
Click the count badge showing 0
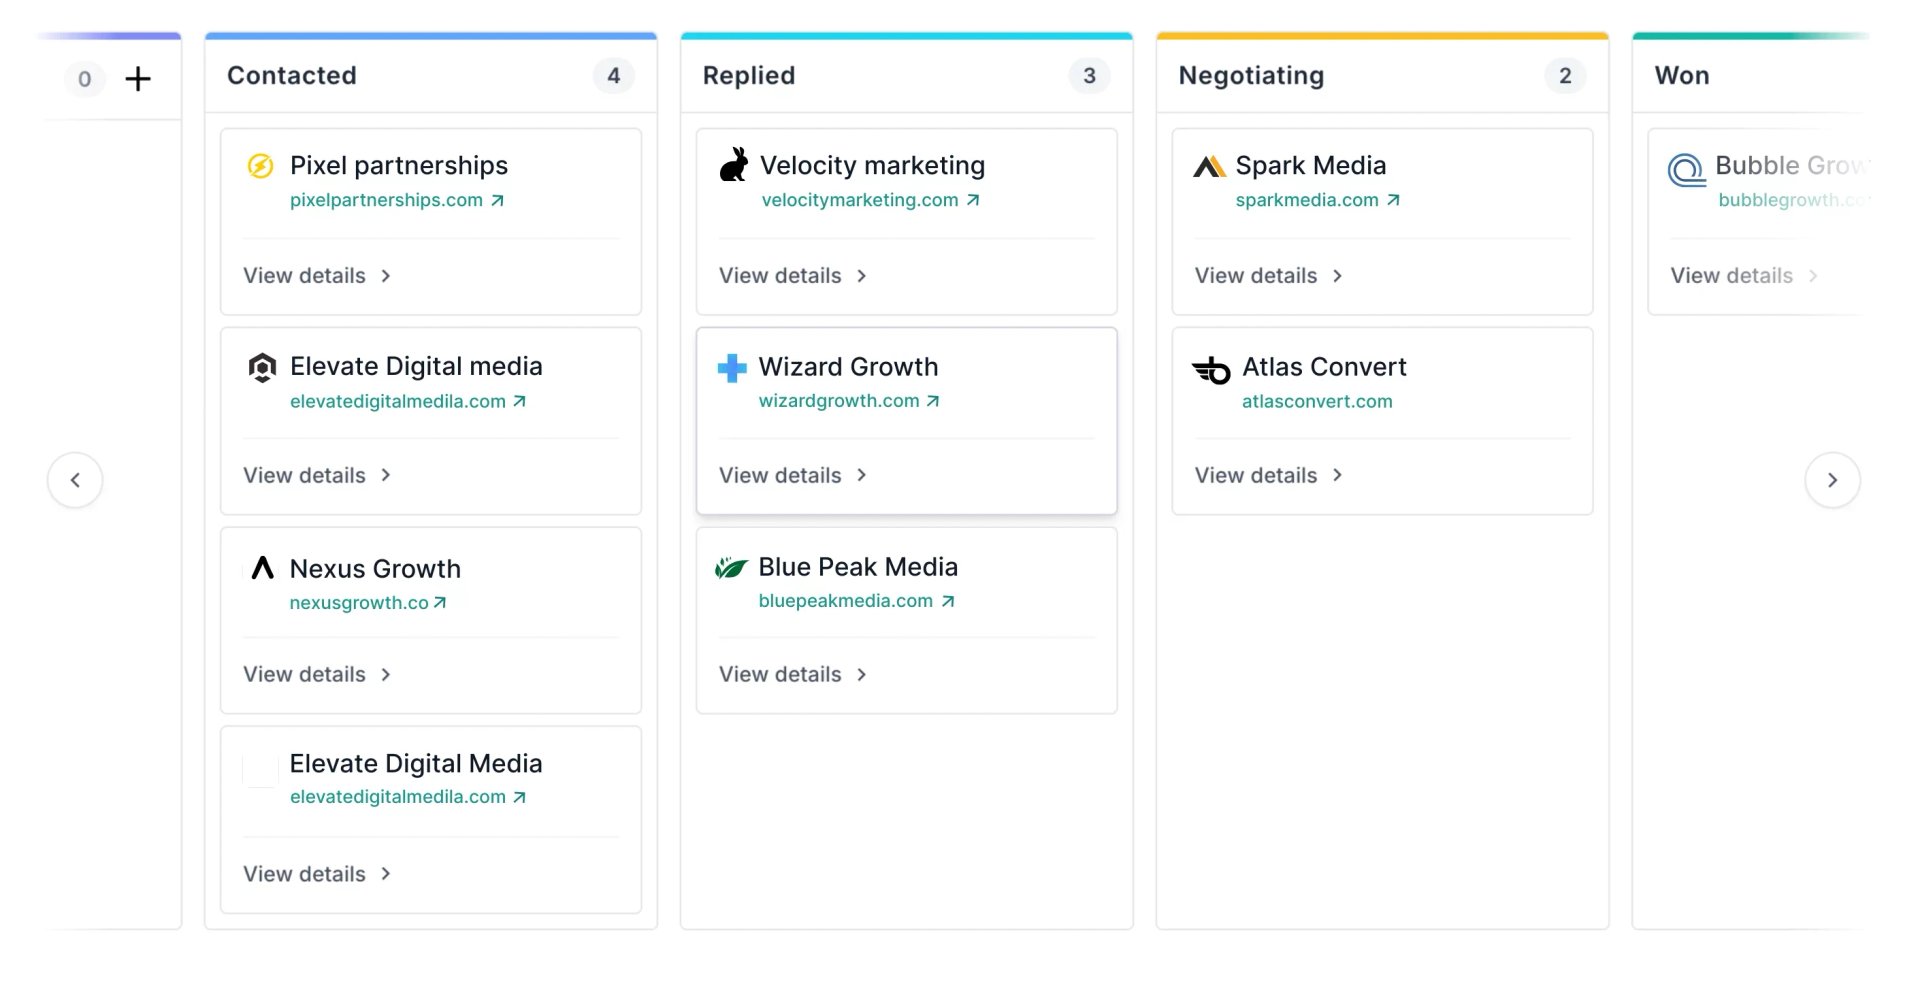point(85,79)
